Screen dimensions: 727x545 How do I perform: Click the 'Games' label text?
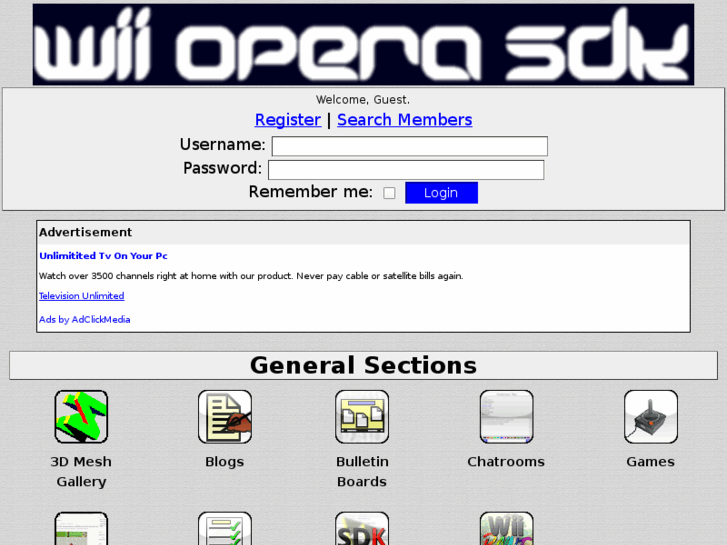[x=650, y=462]
